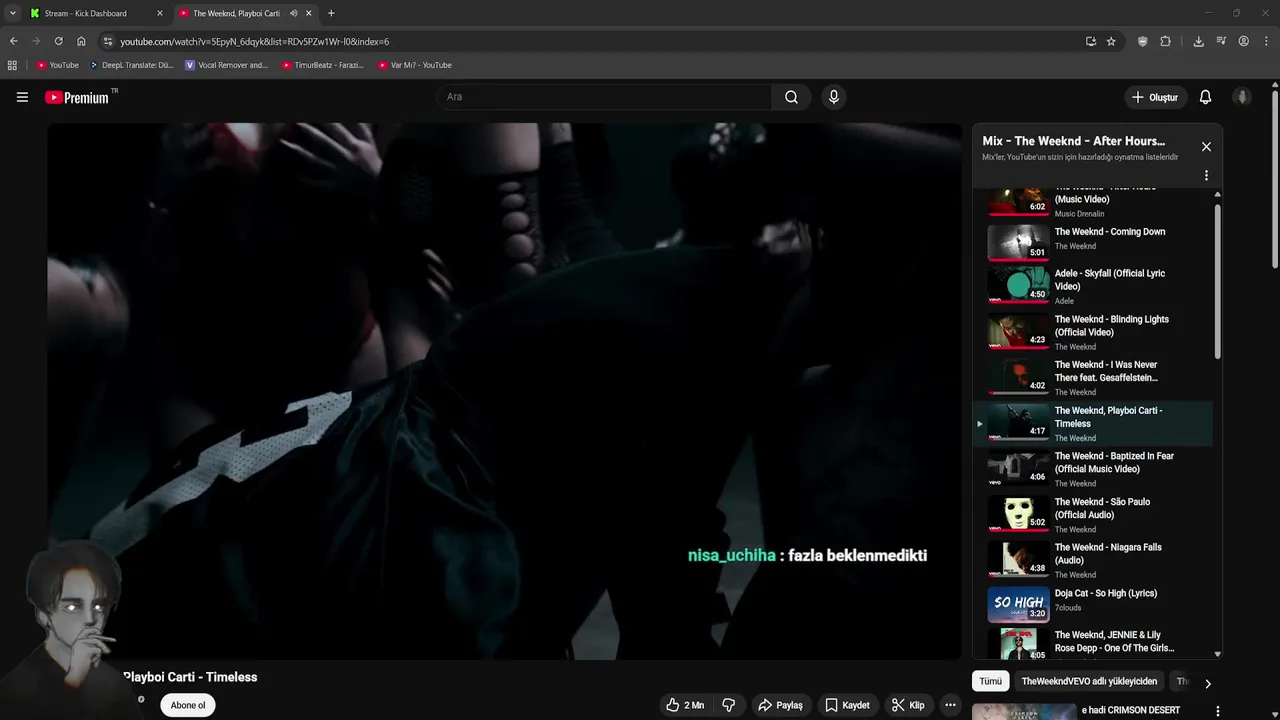Click the Ara search input field
This screenshot has height=720, width=1280.
[604, 97]
